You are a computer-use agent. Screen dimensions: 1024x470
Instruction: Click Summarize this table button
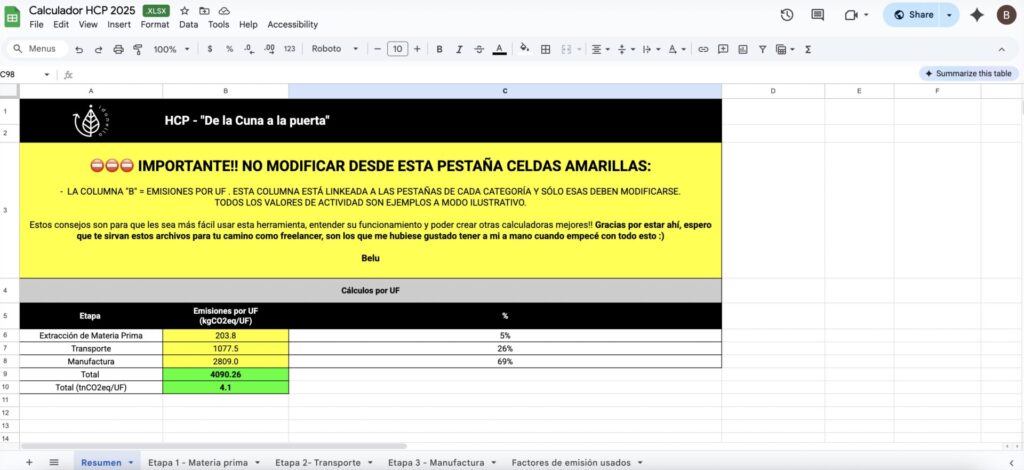[x=968, y=74]
